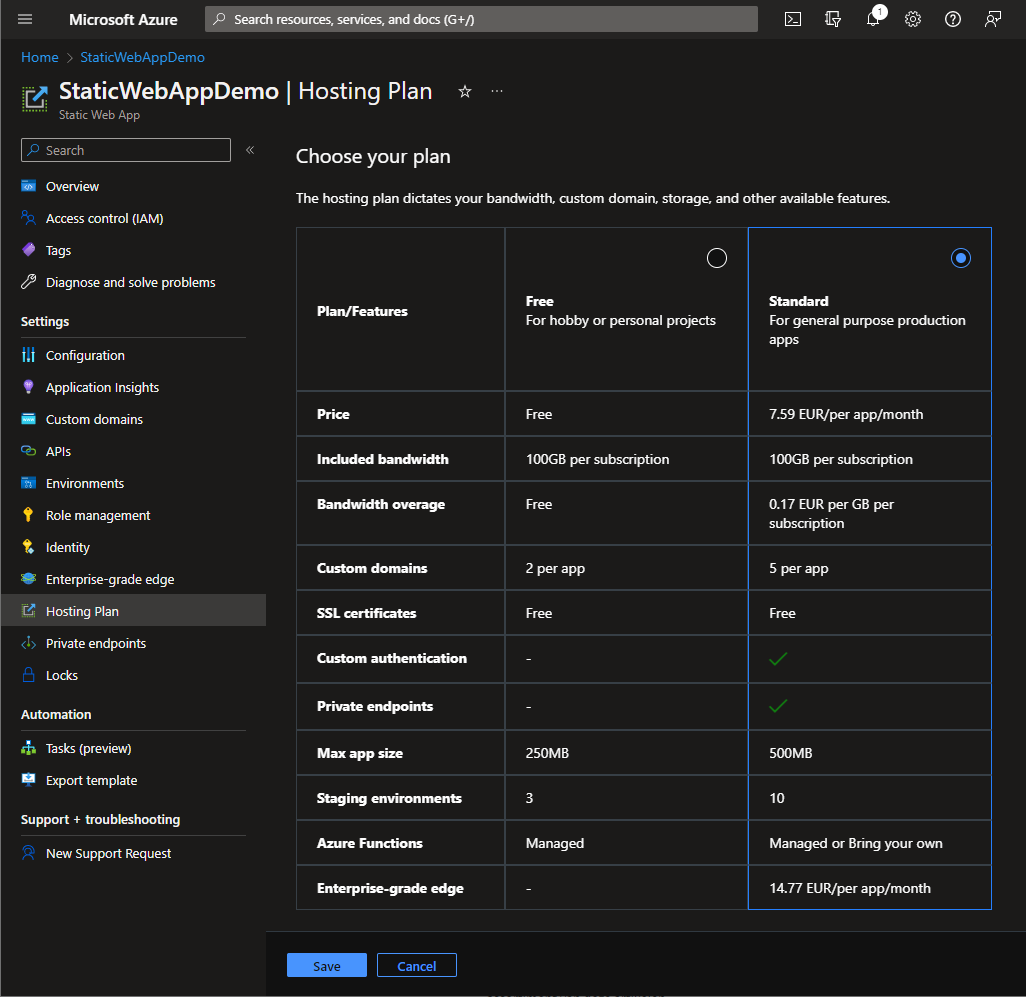
Task: Open the notifications bell
Action: pyautogui.click(x=873, y=19)
